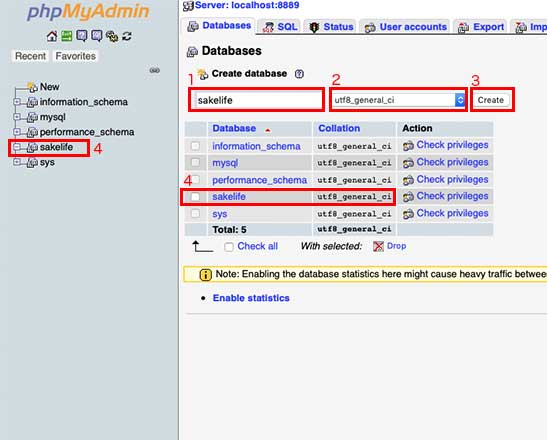Click sakelife database icon in tree
The image size is (547, 440).
click(32, 148)
